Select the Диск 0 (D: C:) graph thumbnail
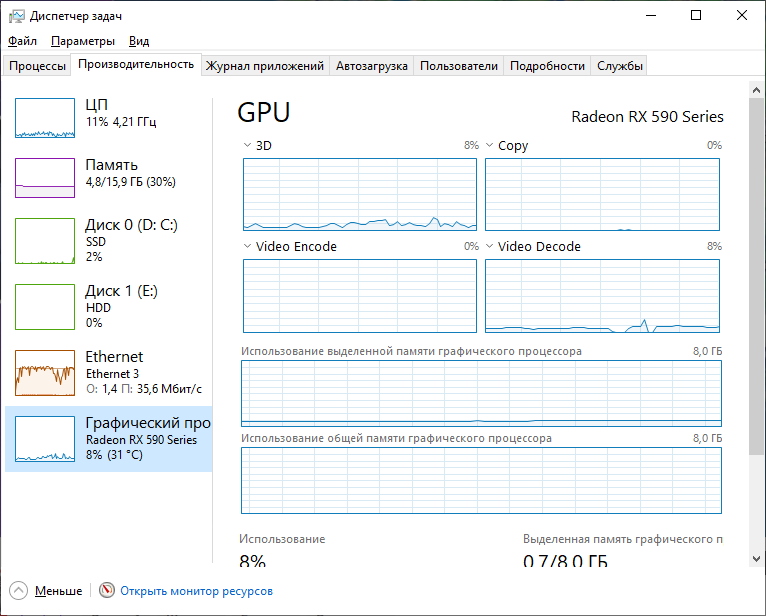Viewport: 766px width, 616px height. (x=45, y=241)
